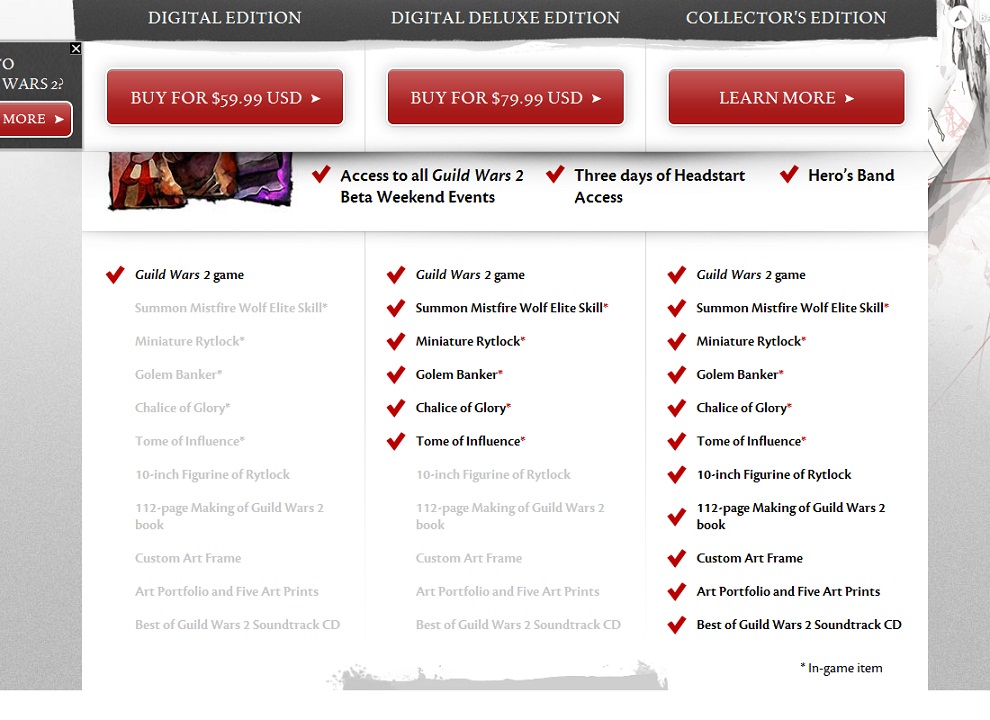This screenshot has height=720, width=990.
Task: Click the Soundtrack CD checkmark in the Collector's column
Action: 677,625
